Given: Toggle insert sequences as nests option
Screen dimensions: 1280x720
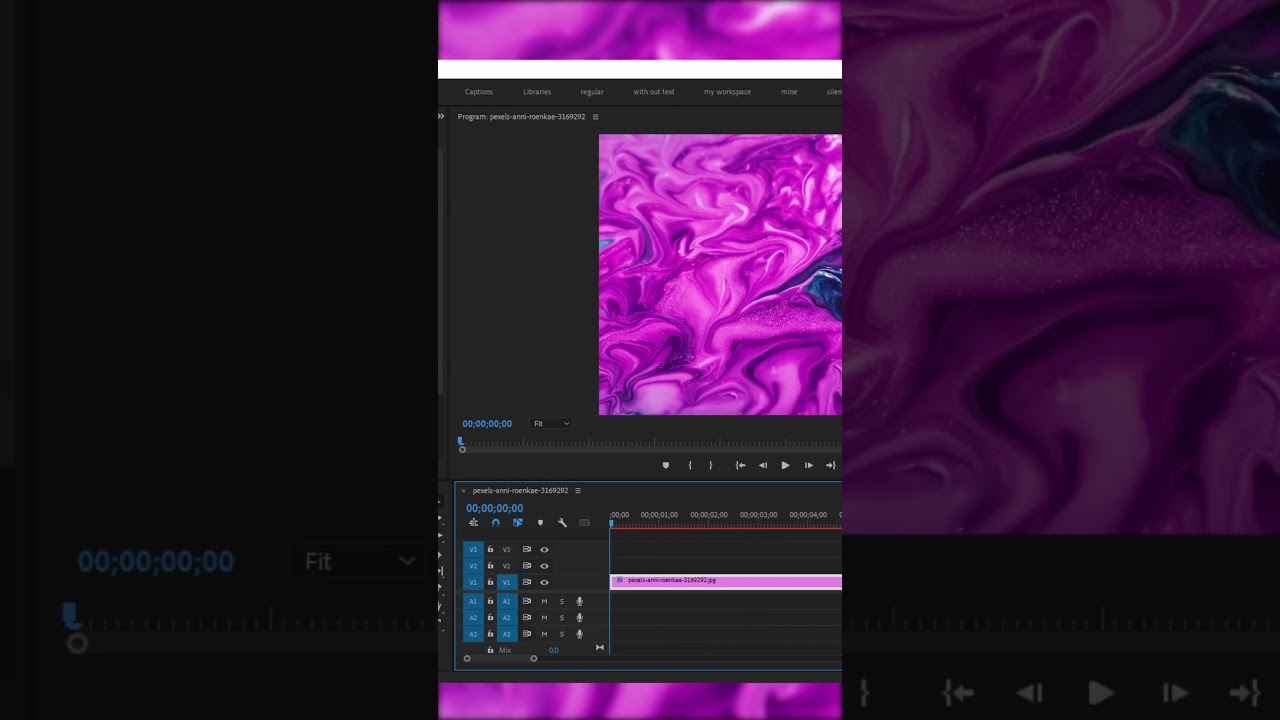Looking at the screenshot, I should point(474,523).
